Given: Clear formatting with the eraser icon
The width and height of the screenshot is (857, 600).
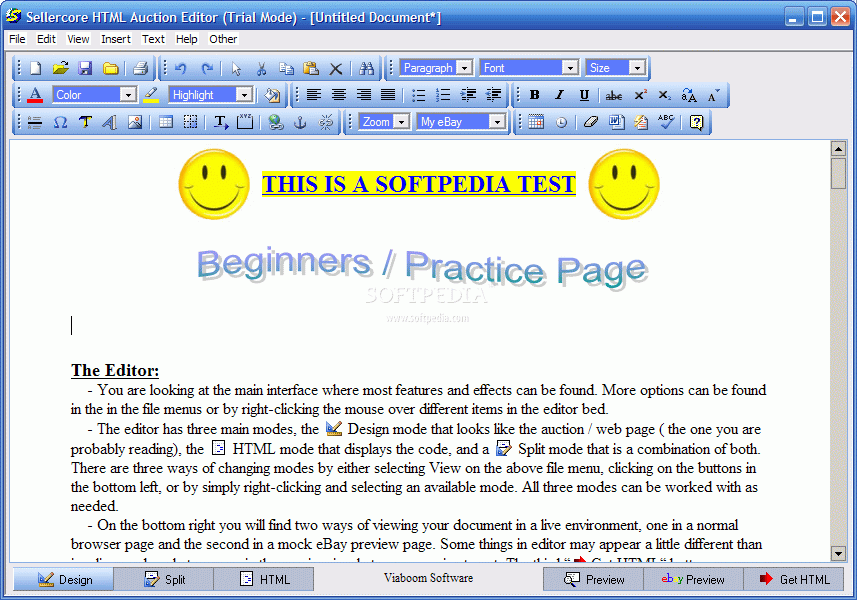Looking at the screenshot, I should [x=591, y=122].
